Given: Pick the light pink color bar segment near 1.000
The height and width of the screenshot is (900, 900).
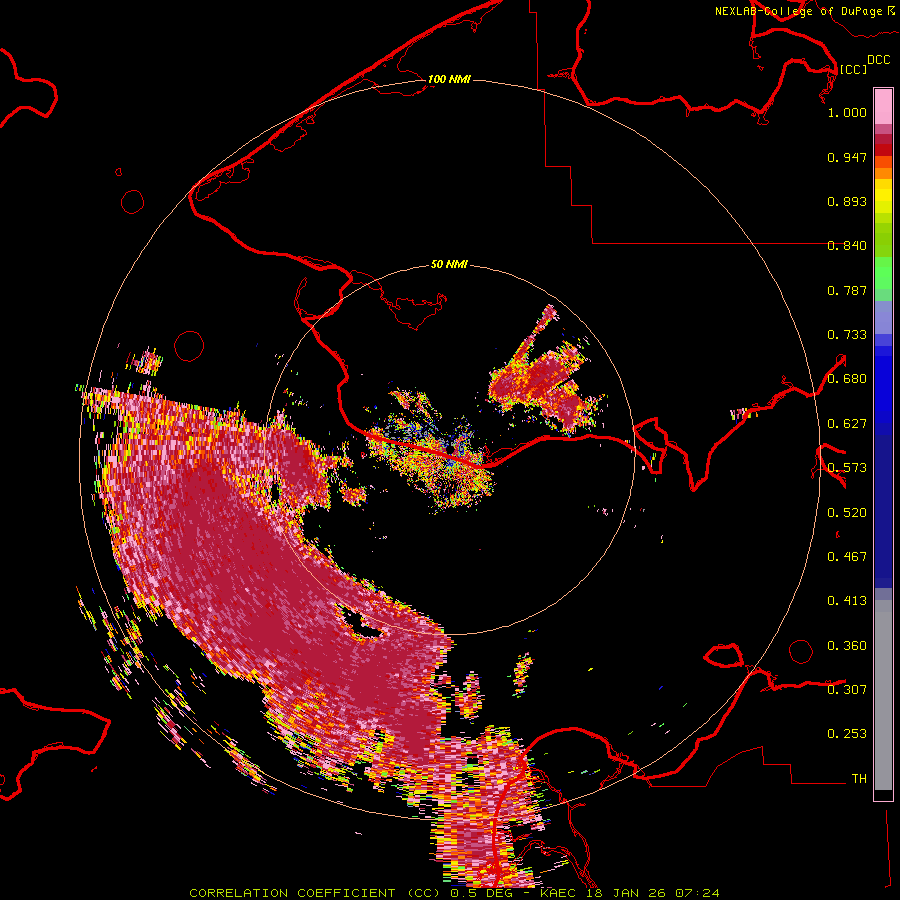Looking at the screenshot, I should tap(883, 107).
